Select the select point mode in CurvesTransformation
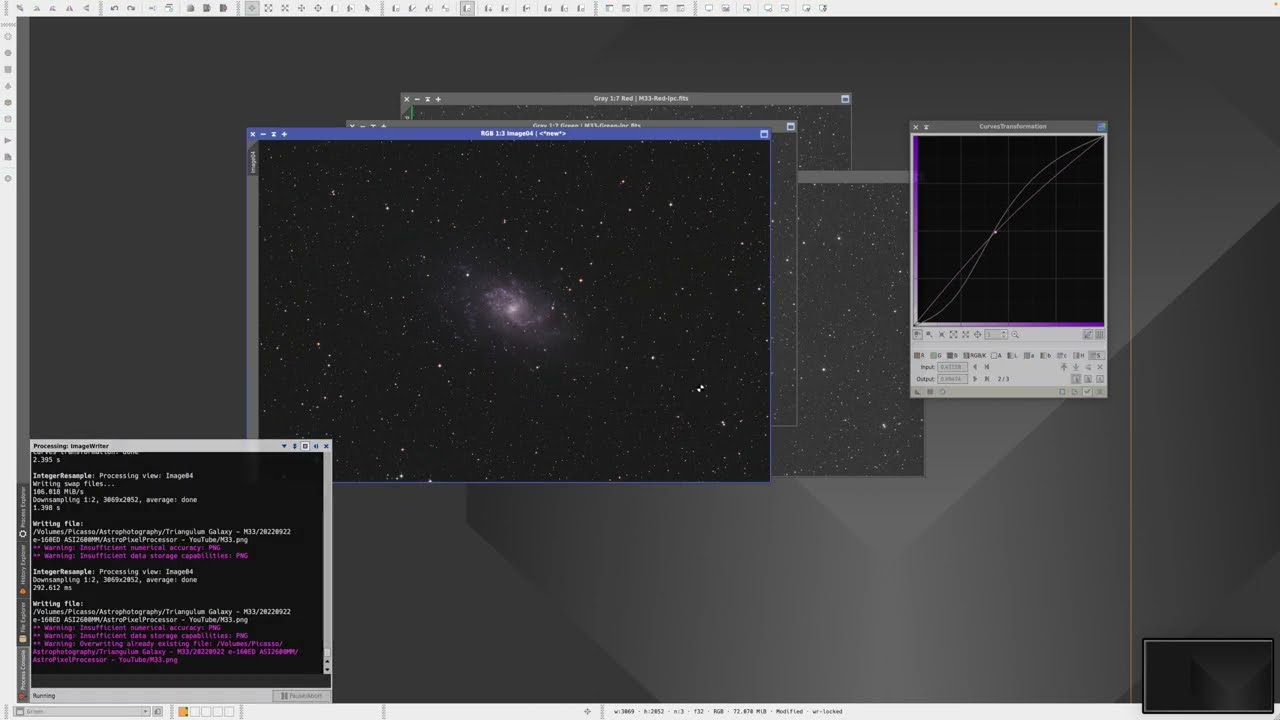 pyautogui.click(x=929, y=334)
